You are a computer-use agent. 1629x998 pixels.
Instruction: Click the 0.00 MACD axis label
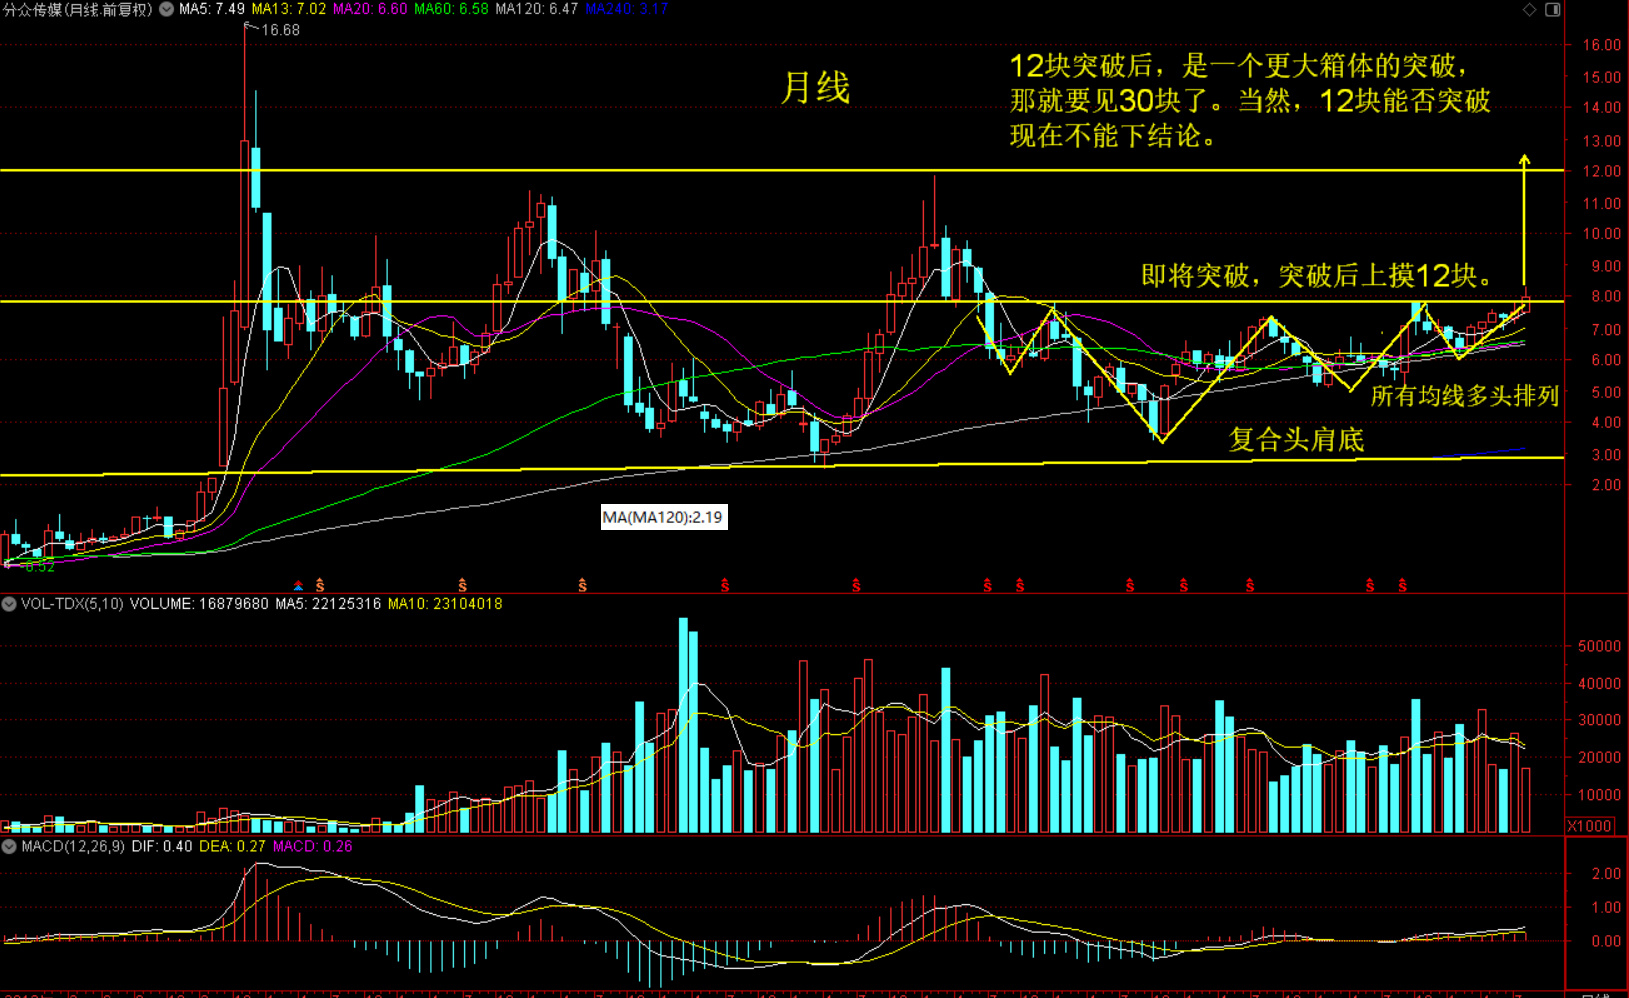(1606, 941)
